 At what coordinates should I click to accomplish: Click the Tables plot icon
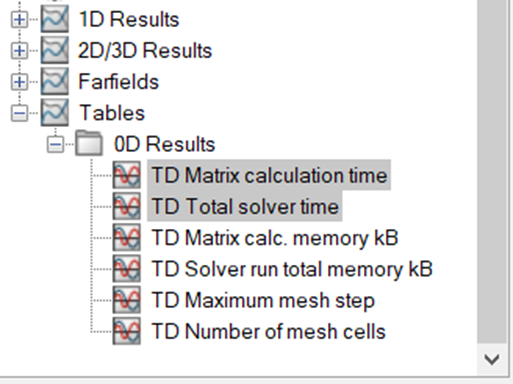55,113
